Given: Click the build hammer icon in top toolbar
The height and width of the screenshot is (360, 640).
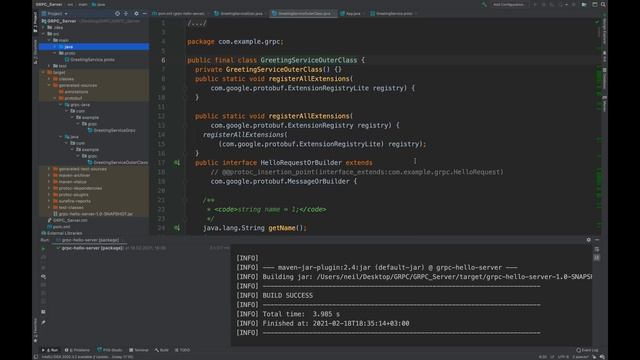Looking at the screenshot, I should tap(484, 4).
